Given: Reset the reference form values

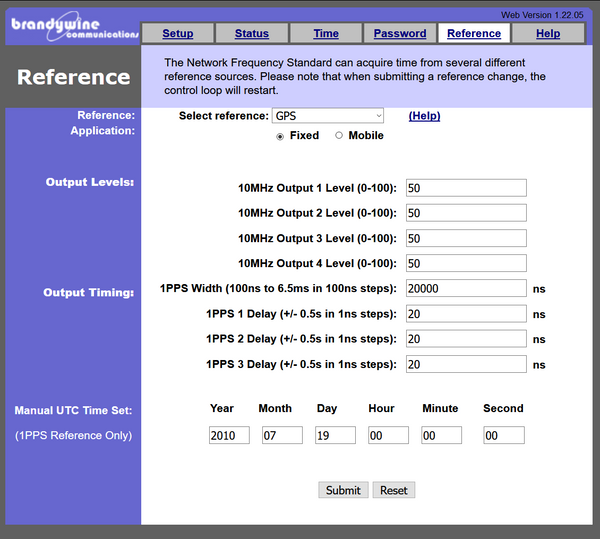Looking at the screenshot, I should point(394,490).
